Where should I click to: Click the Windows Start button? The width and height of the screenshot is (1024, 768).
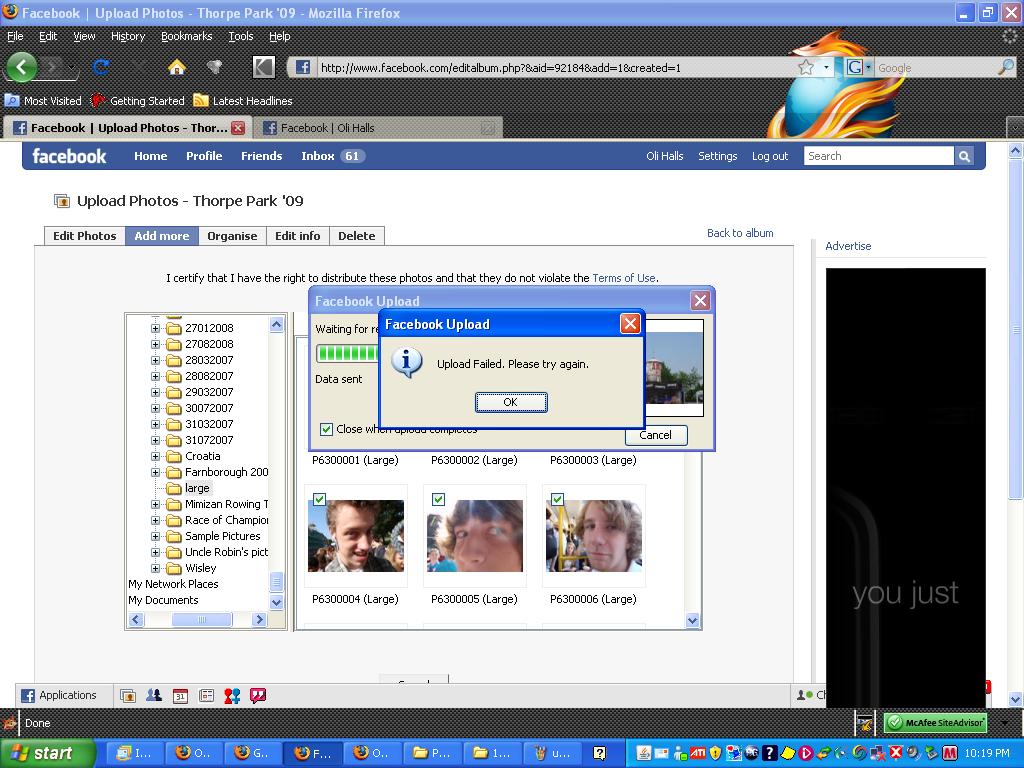(x=46, y=753)
